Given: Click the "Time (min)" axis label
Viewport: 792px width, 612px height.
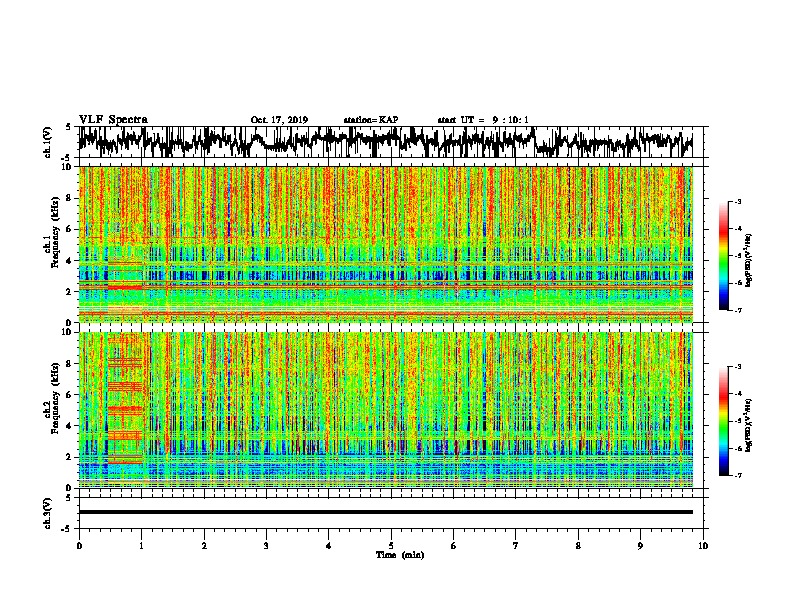Looking at the screenshot, I should point(400,555).
